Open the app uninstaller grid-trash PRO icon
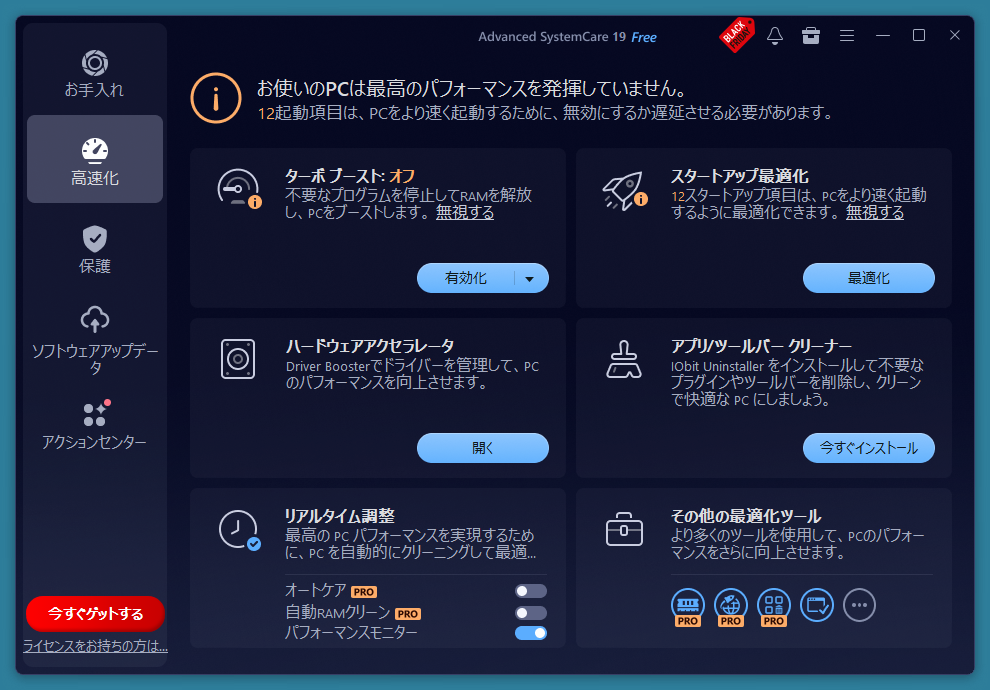Screen dimensions: 990x690 774,605
